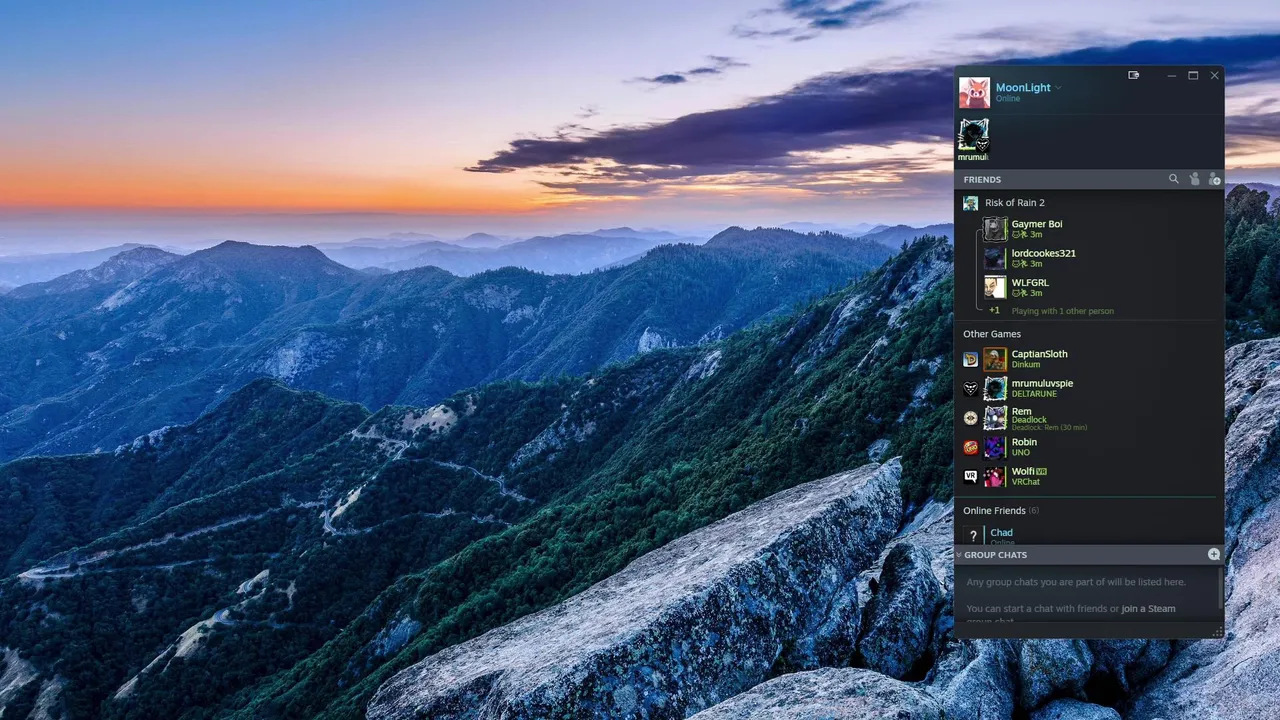The width and height of the screenshot is (1280, 720).
Task: Expand the +1 other players indicator
Action: 994,311
